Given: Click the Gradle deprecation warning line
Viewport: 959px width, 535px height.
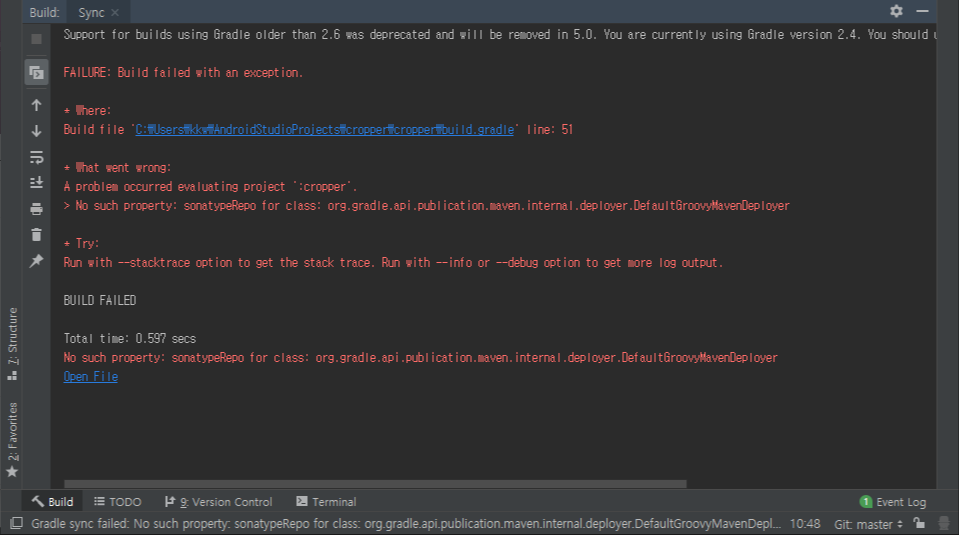Looking at the screenshot, I should (x=500, y=34).
